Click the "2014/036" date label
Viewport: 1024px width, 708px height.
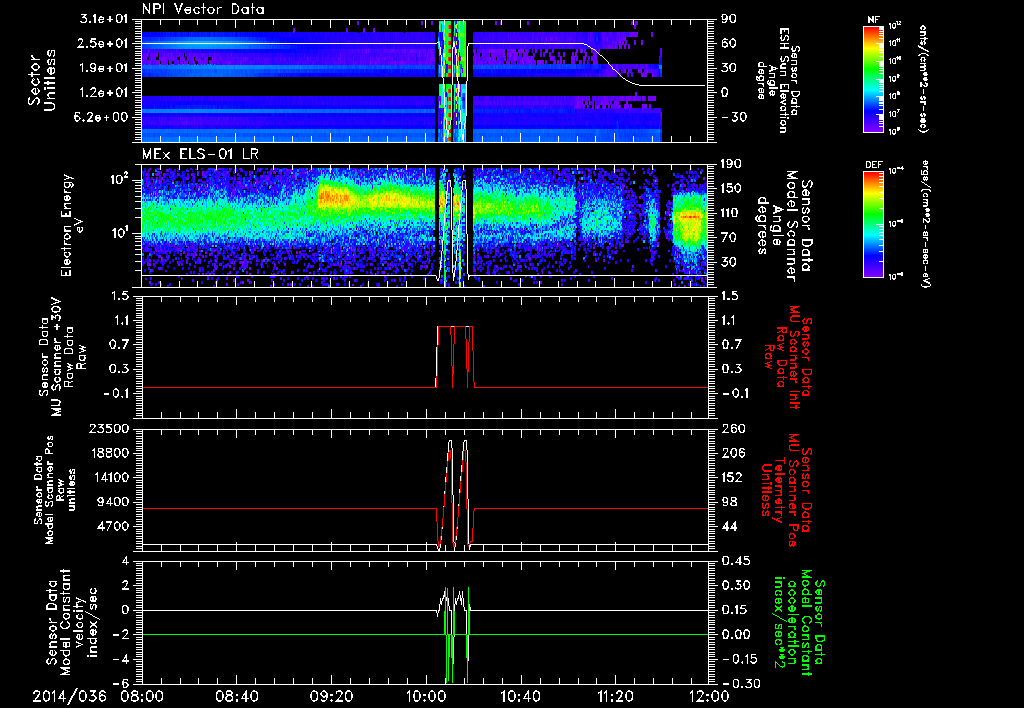(x=70, y=696)
